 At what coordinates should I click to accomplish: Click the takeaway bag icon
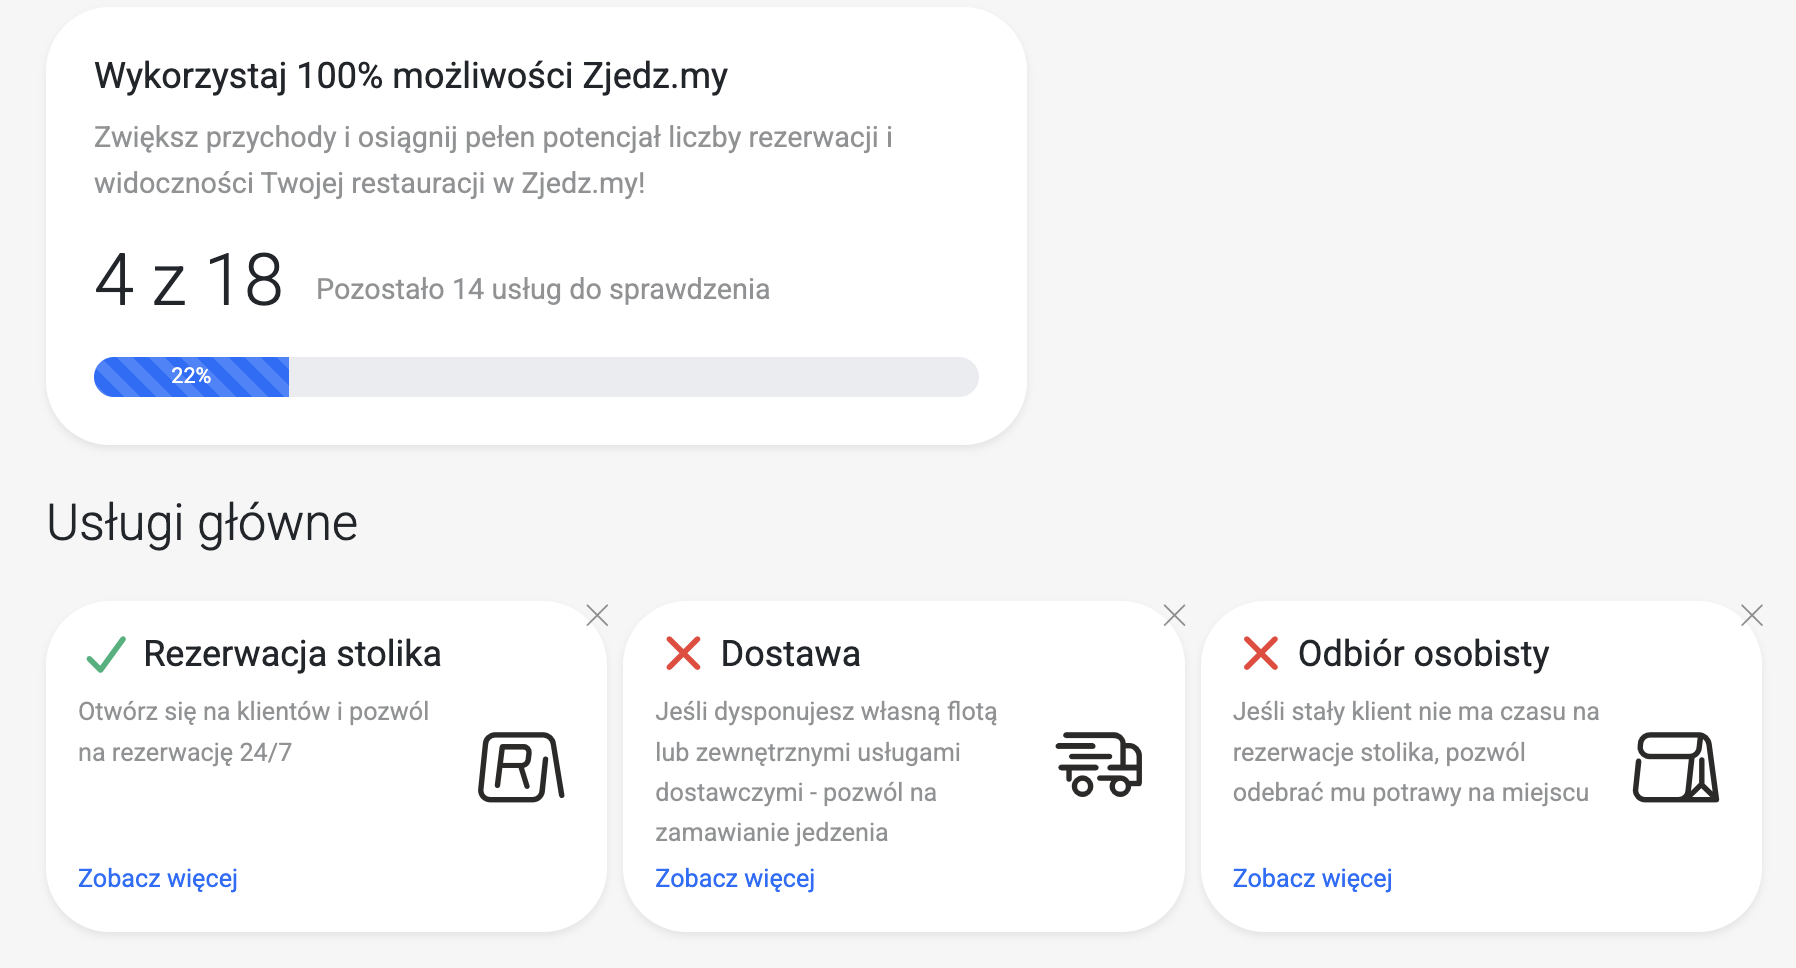click(1675, 767)
